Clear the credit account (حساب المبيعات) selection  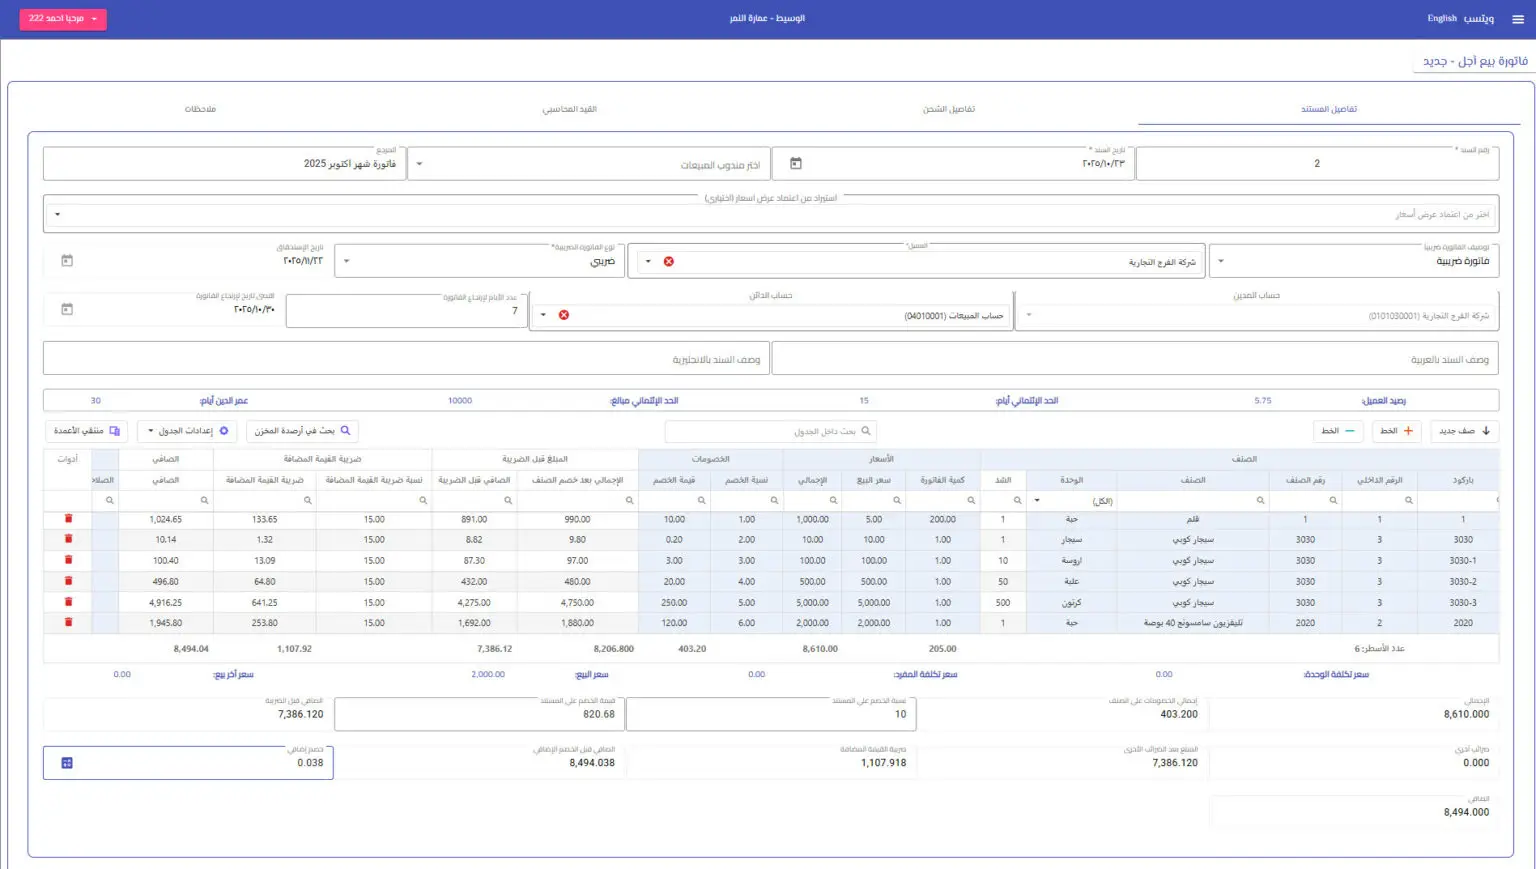point(564,315)
